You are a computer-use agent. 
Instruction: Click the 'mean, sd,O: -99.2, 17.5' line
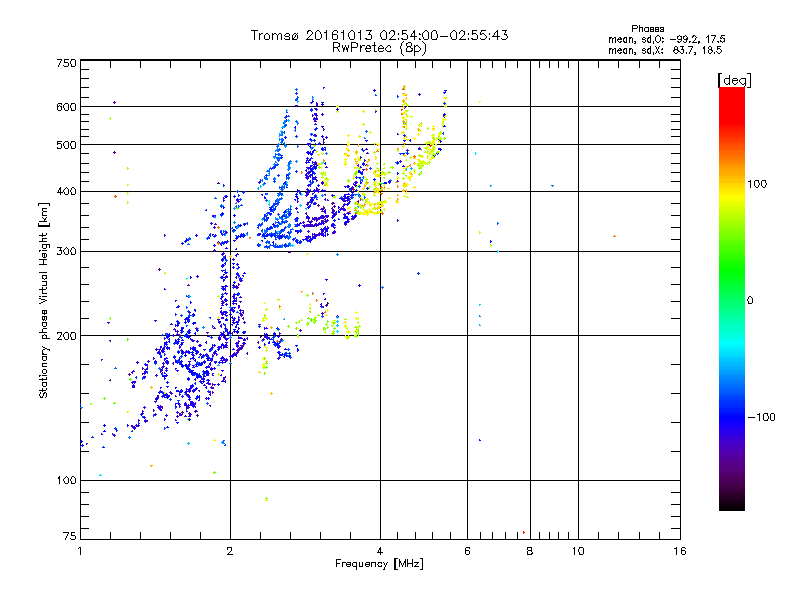click(666, 39)
